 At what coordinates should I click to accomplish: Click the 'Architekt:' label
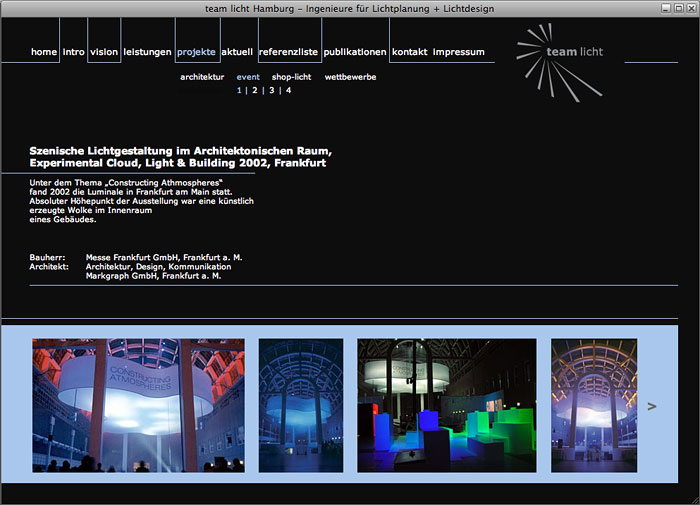[x=49, y=267]
